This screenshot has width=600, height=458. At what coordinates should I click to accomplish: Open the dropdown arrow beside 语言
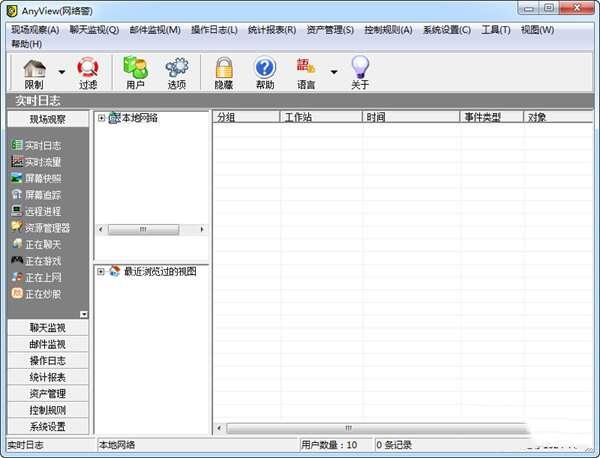point(334,72)
